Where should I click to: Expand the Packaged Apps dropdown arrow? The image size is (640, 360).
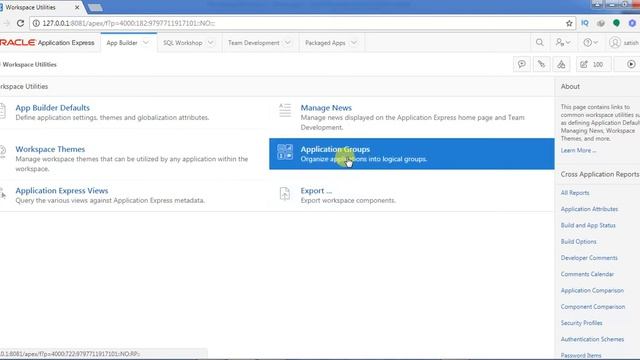click(x=354, y=42)
